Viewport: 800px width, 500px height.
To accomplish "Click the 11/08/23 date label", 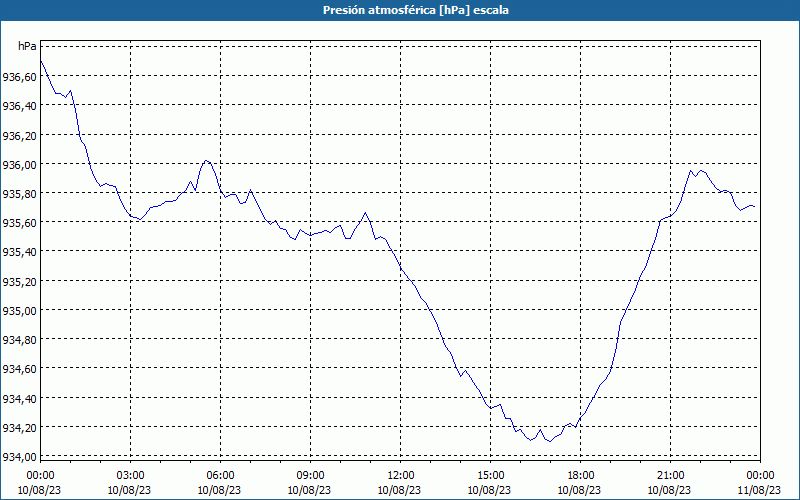I will (x=760, y=490).
